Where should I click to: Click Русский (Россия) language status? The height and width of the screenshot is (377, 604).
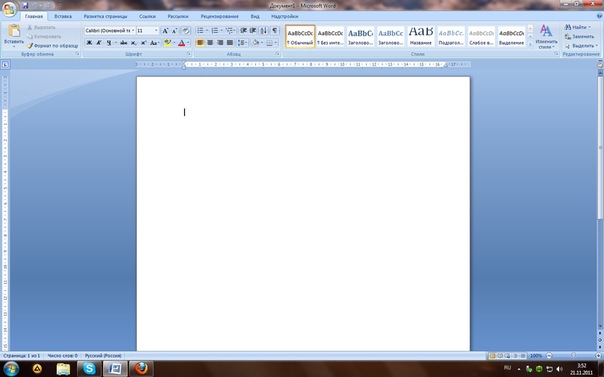103,355
